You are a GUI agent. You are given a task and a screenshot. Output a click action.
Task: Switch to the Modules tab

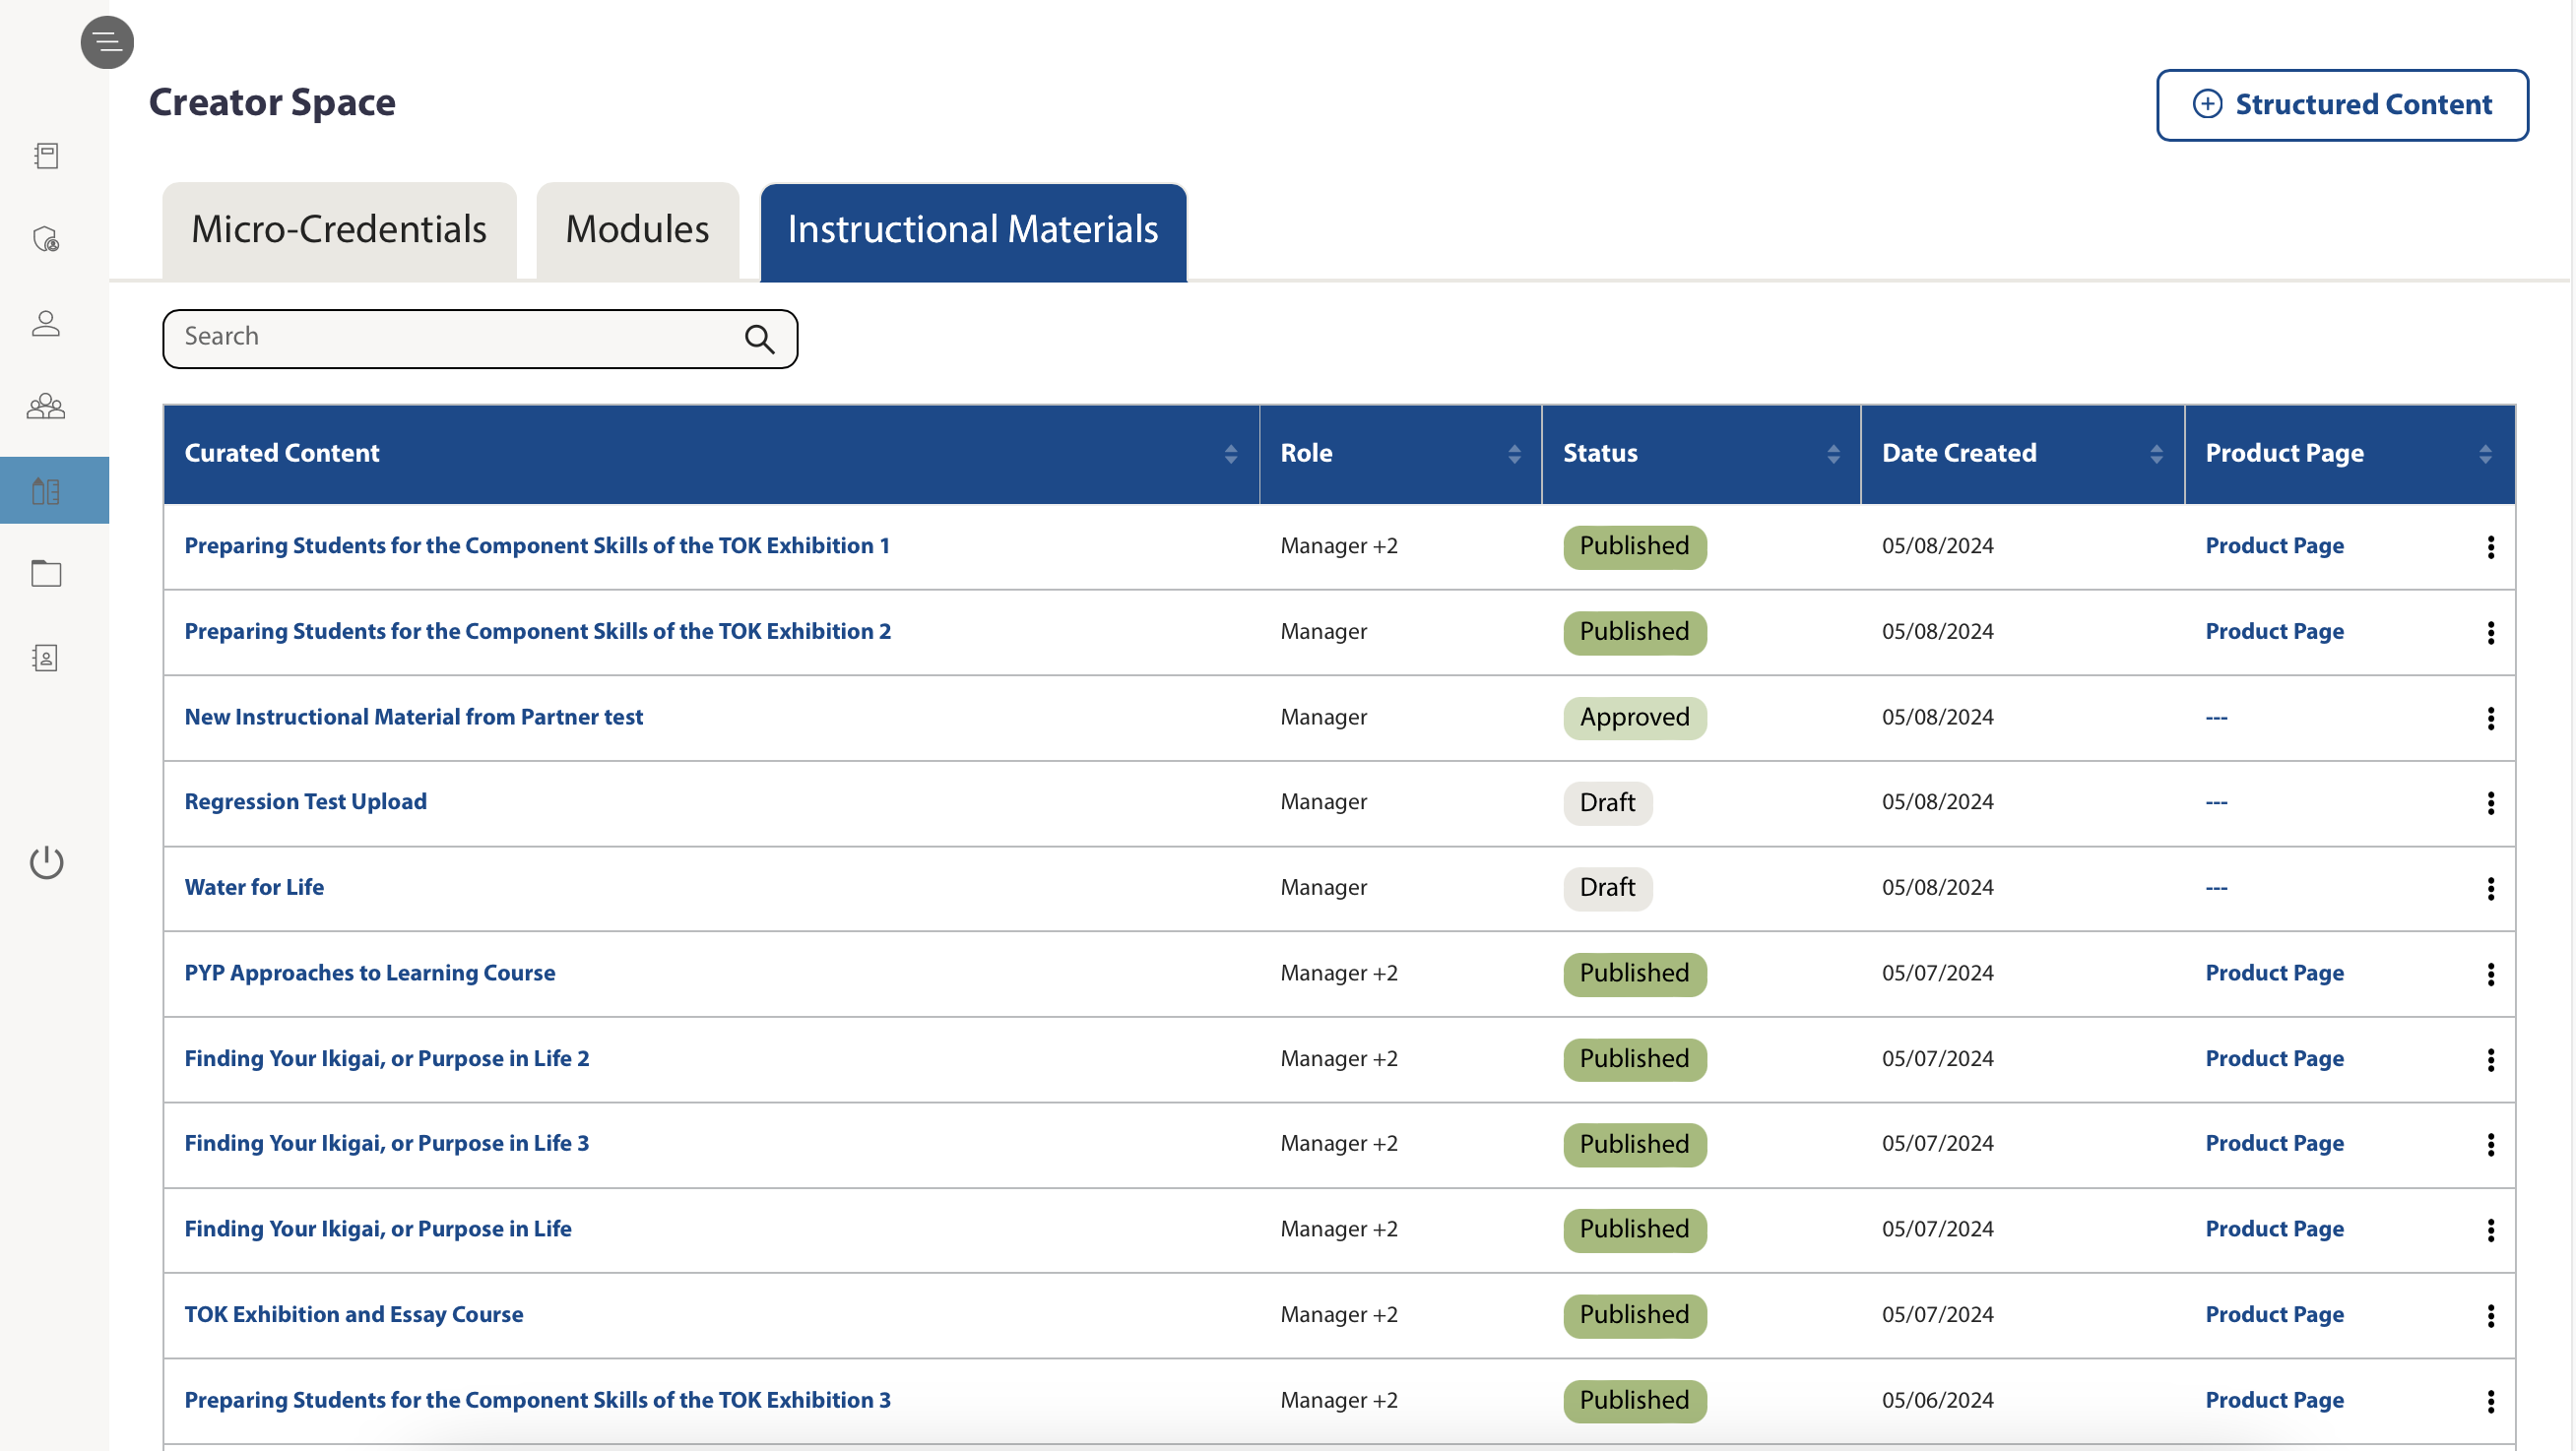click(x=637, y=230)
